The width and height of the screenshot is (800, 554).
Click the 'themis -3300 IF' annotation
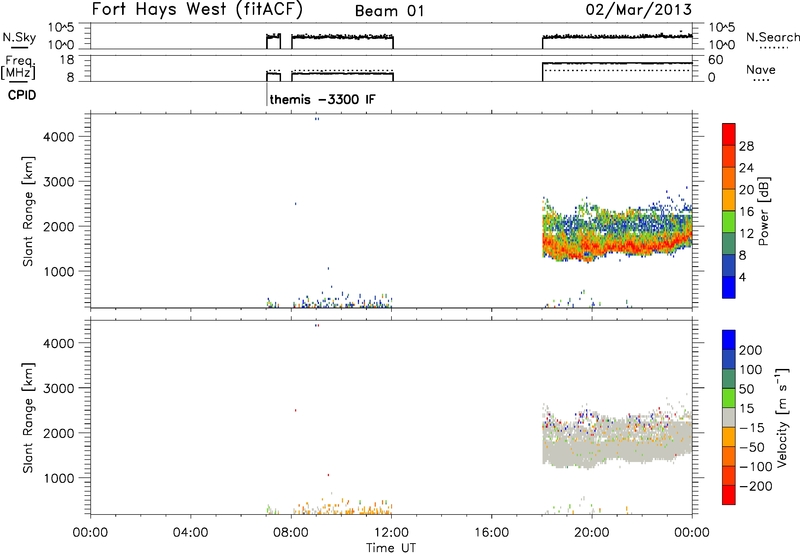point(322,99)
